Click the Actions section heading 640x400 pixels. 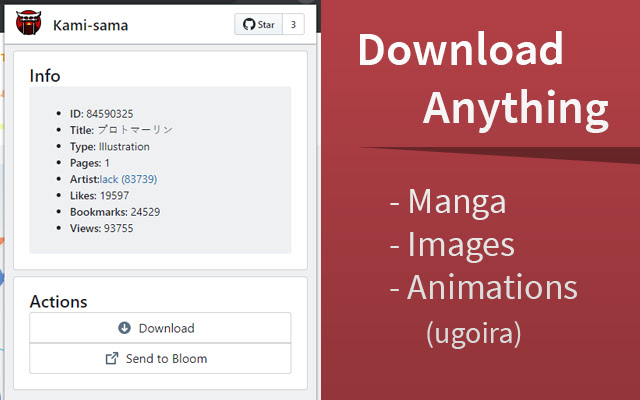(x=58, y=302)
